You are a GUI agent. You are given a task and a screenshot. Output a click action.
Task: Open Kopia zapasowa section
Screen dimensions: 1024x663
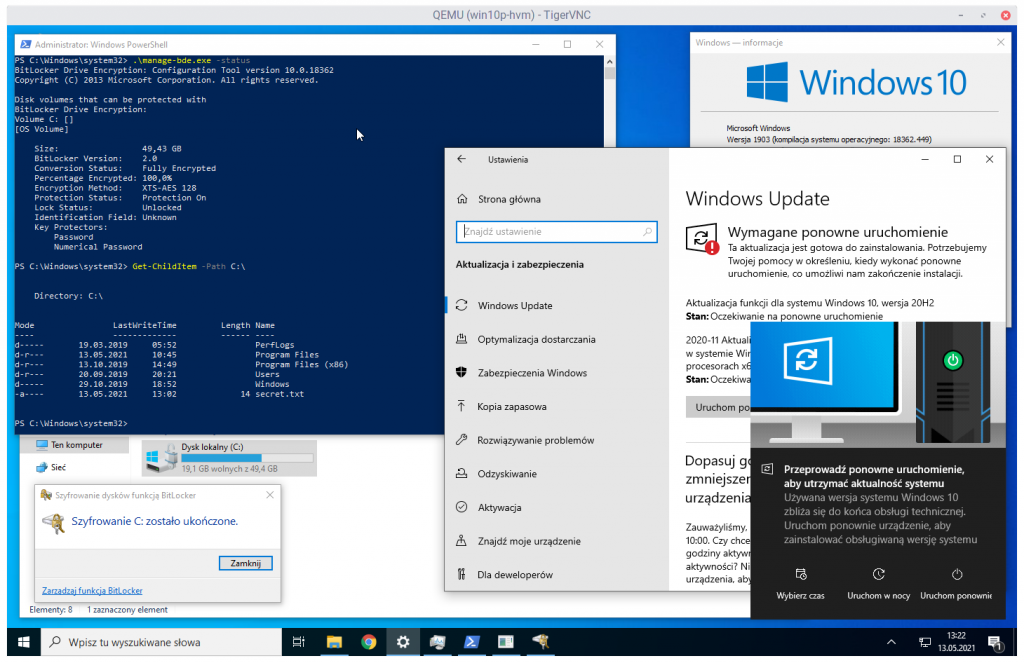point(511,407)
